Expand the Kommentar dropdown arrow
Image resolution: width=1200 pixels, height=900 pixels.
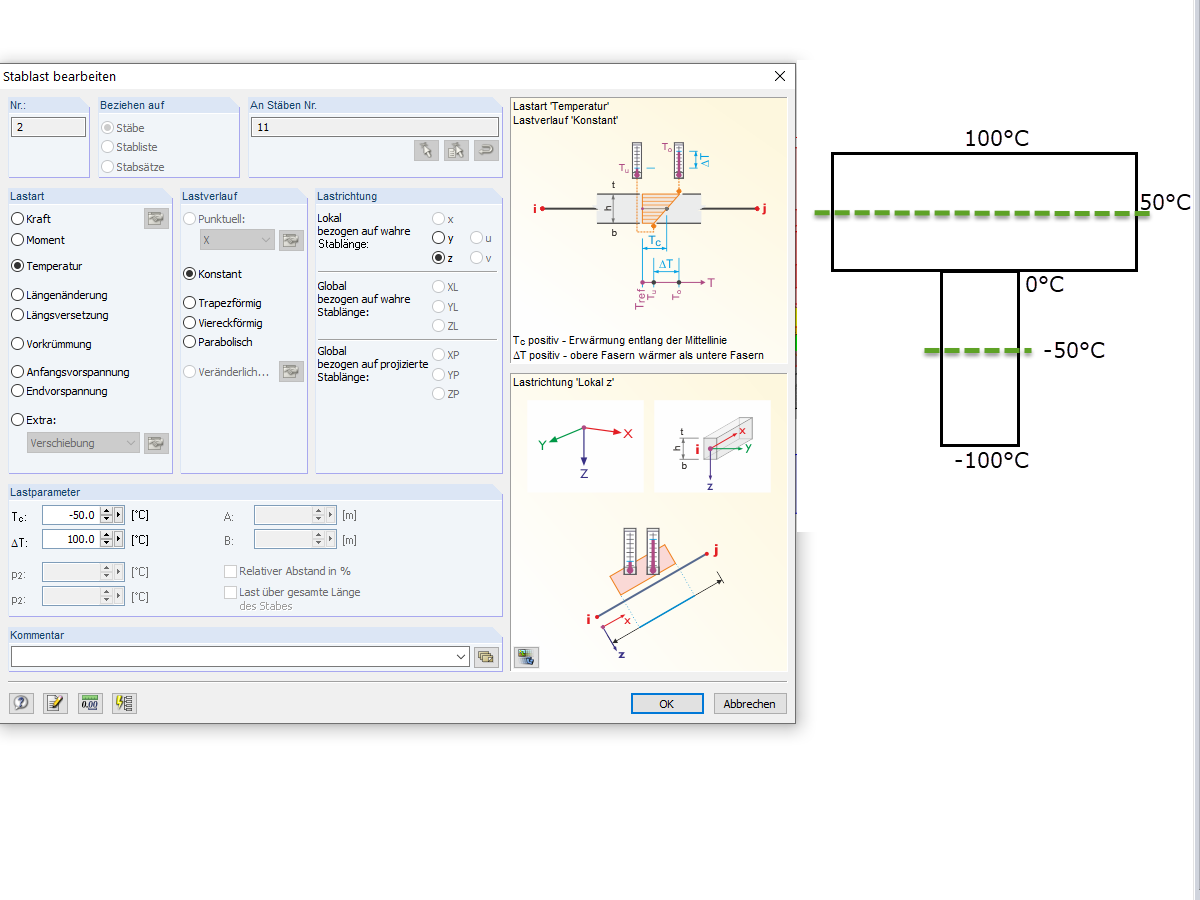[x=460, y=657]
